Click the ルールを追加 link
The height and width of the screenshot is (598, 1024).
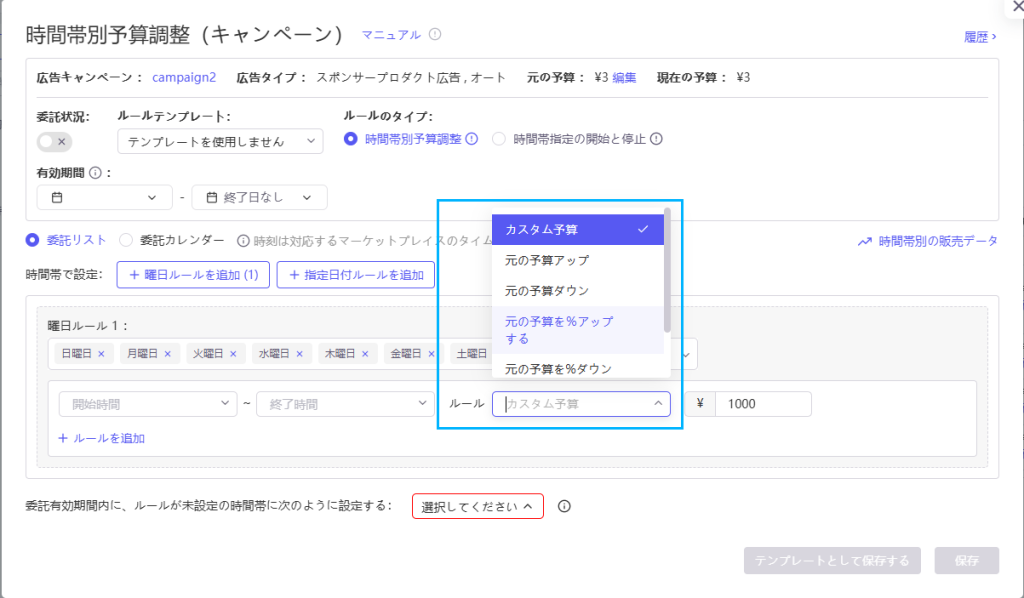click(x=102, y=439)
